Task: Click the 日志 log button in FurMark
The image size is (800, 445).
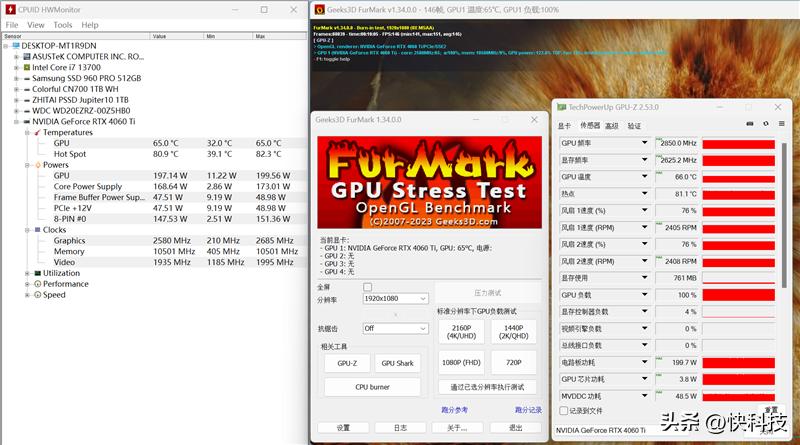Action: click(x=401, y=428)
